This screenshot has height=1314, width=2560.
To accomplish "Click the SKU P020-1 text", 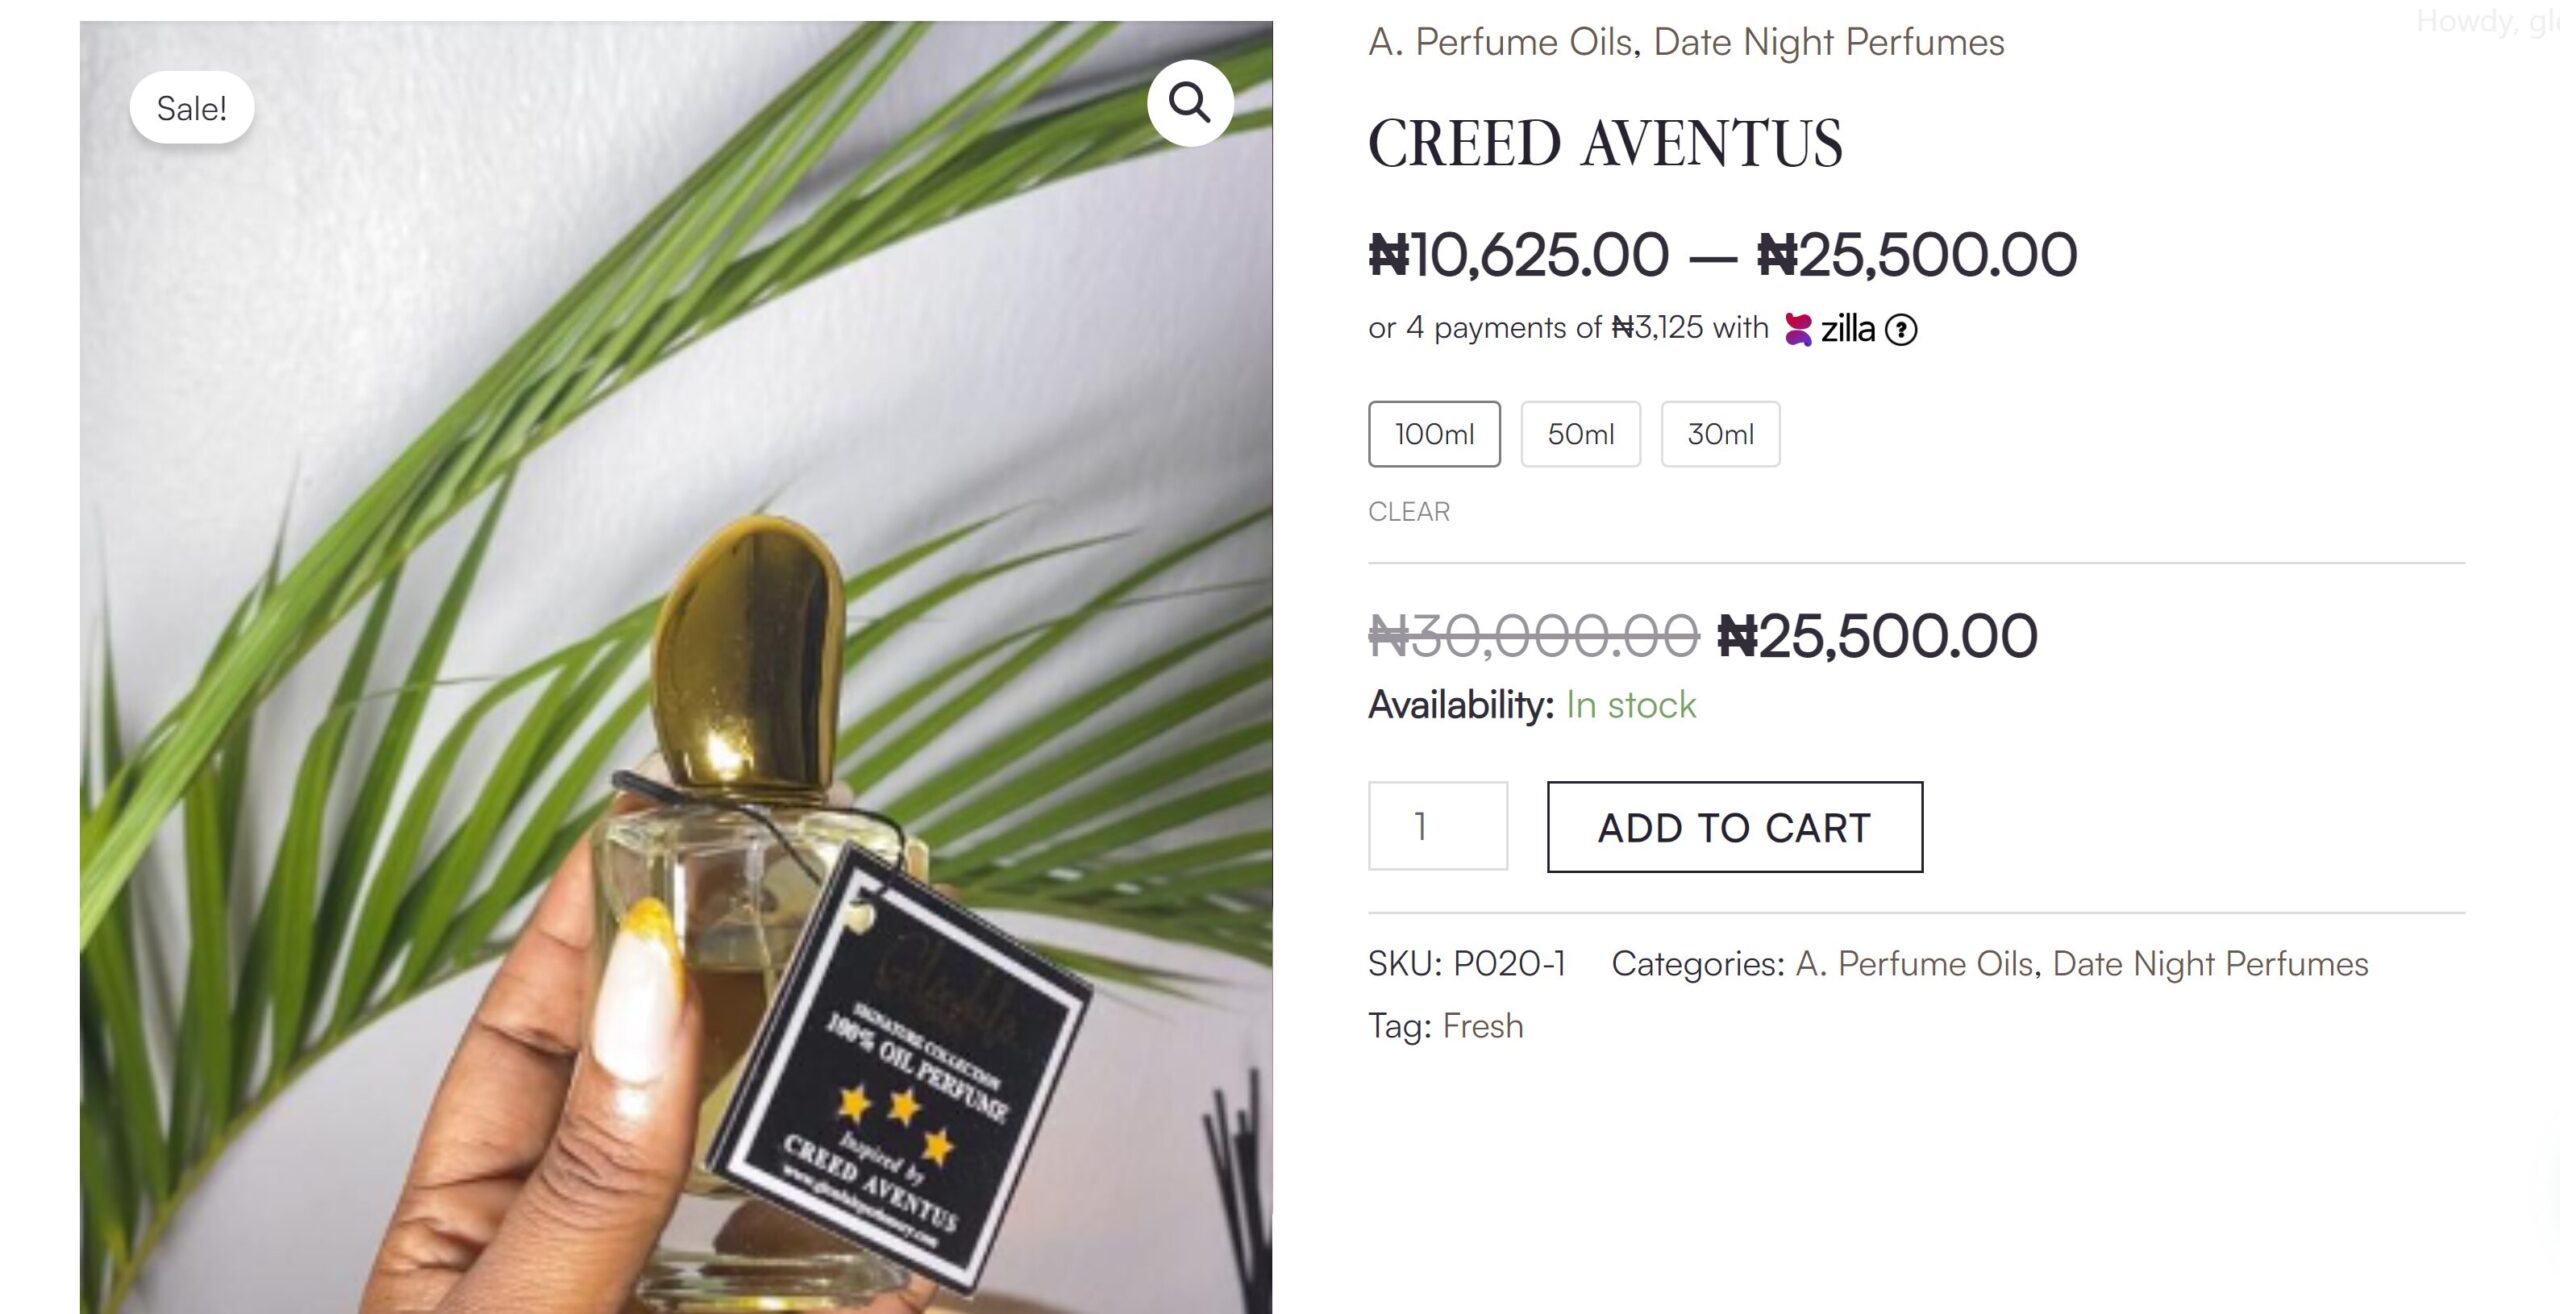I will [1466, 964].
